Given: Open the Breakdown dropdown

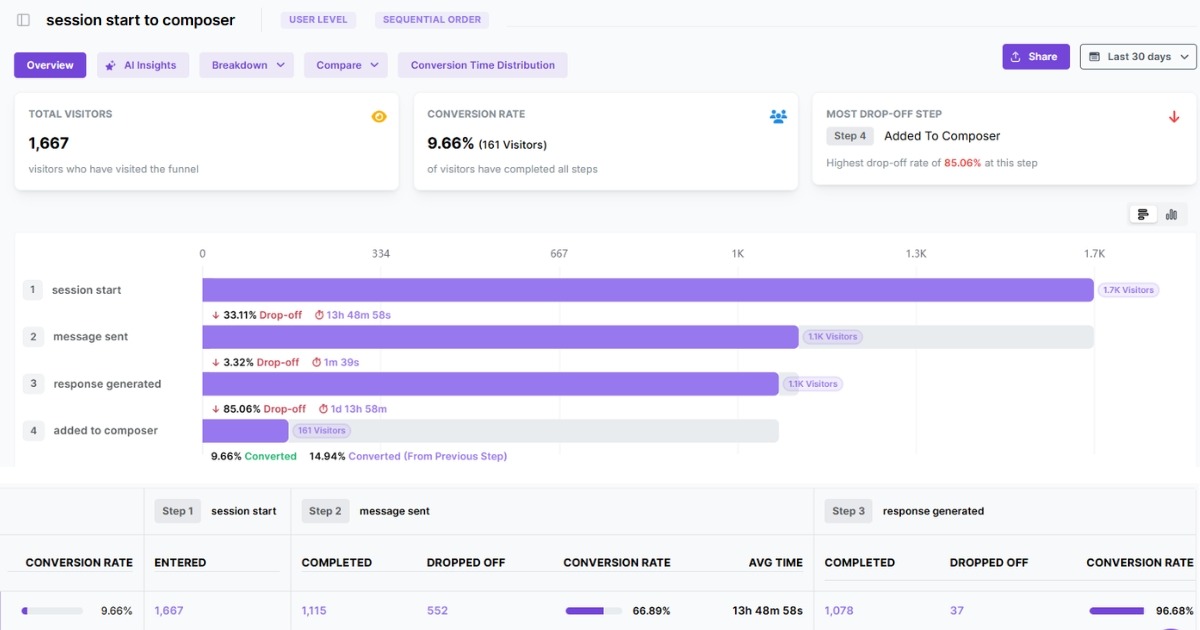Looking at the screenshot, I should click(x=246, y=64).
